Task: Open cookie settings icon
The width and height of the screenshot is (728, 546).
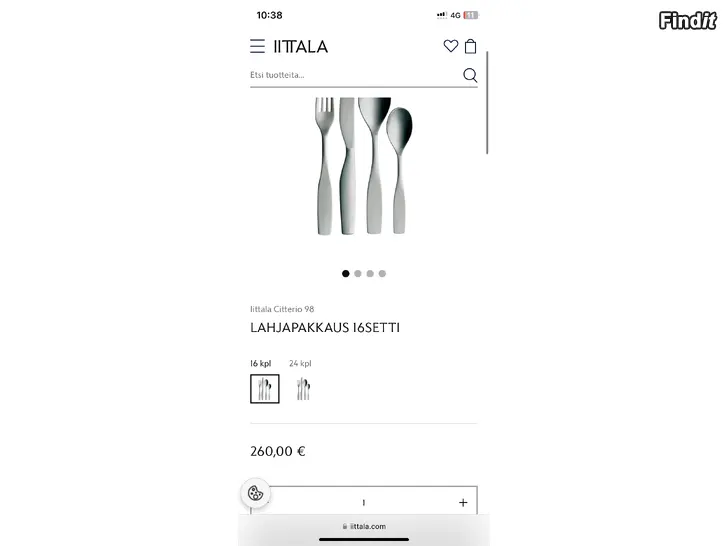Action: 255,493
